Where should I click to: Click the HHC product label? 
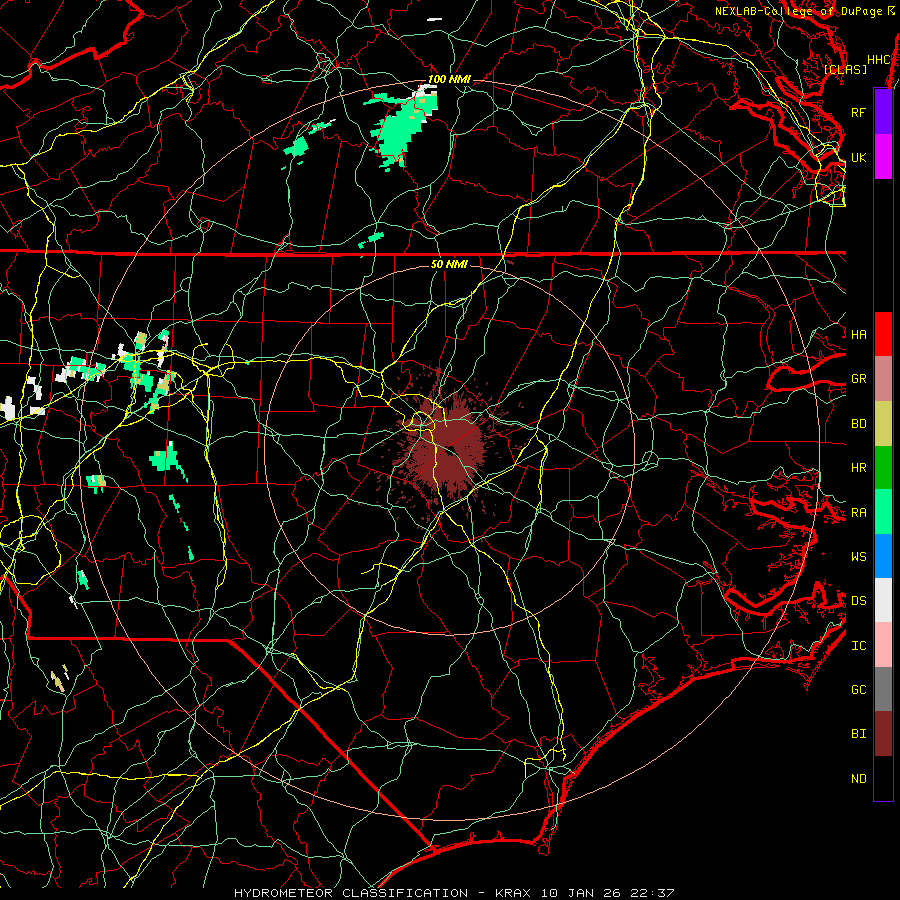878,60
